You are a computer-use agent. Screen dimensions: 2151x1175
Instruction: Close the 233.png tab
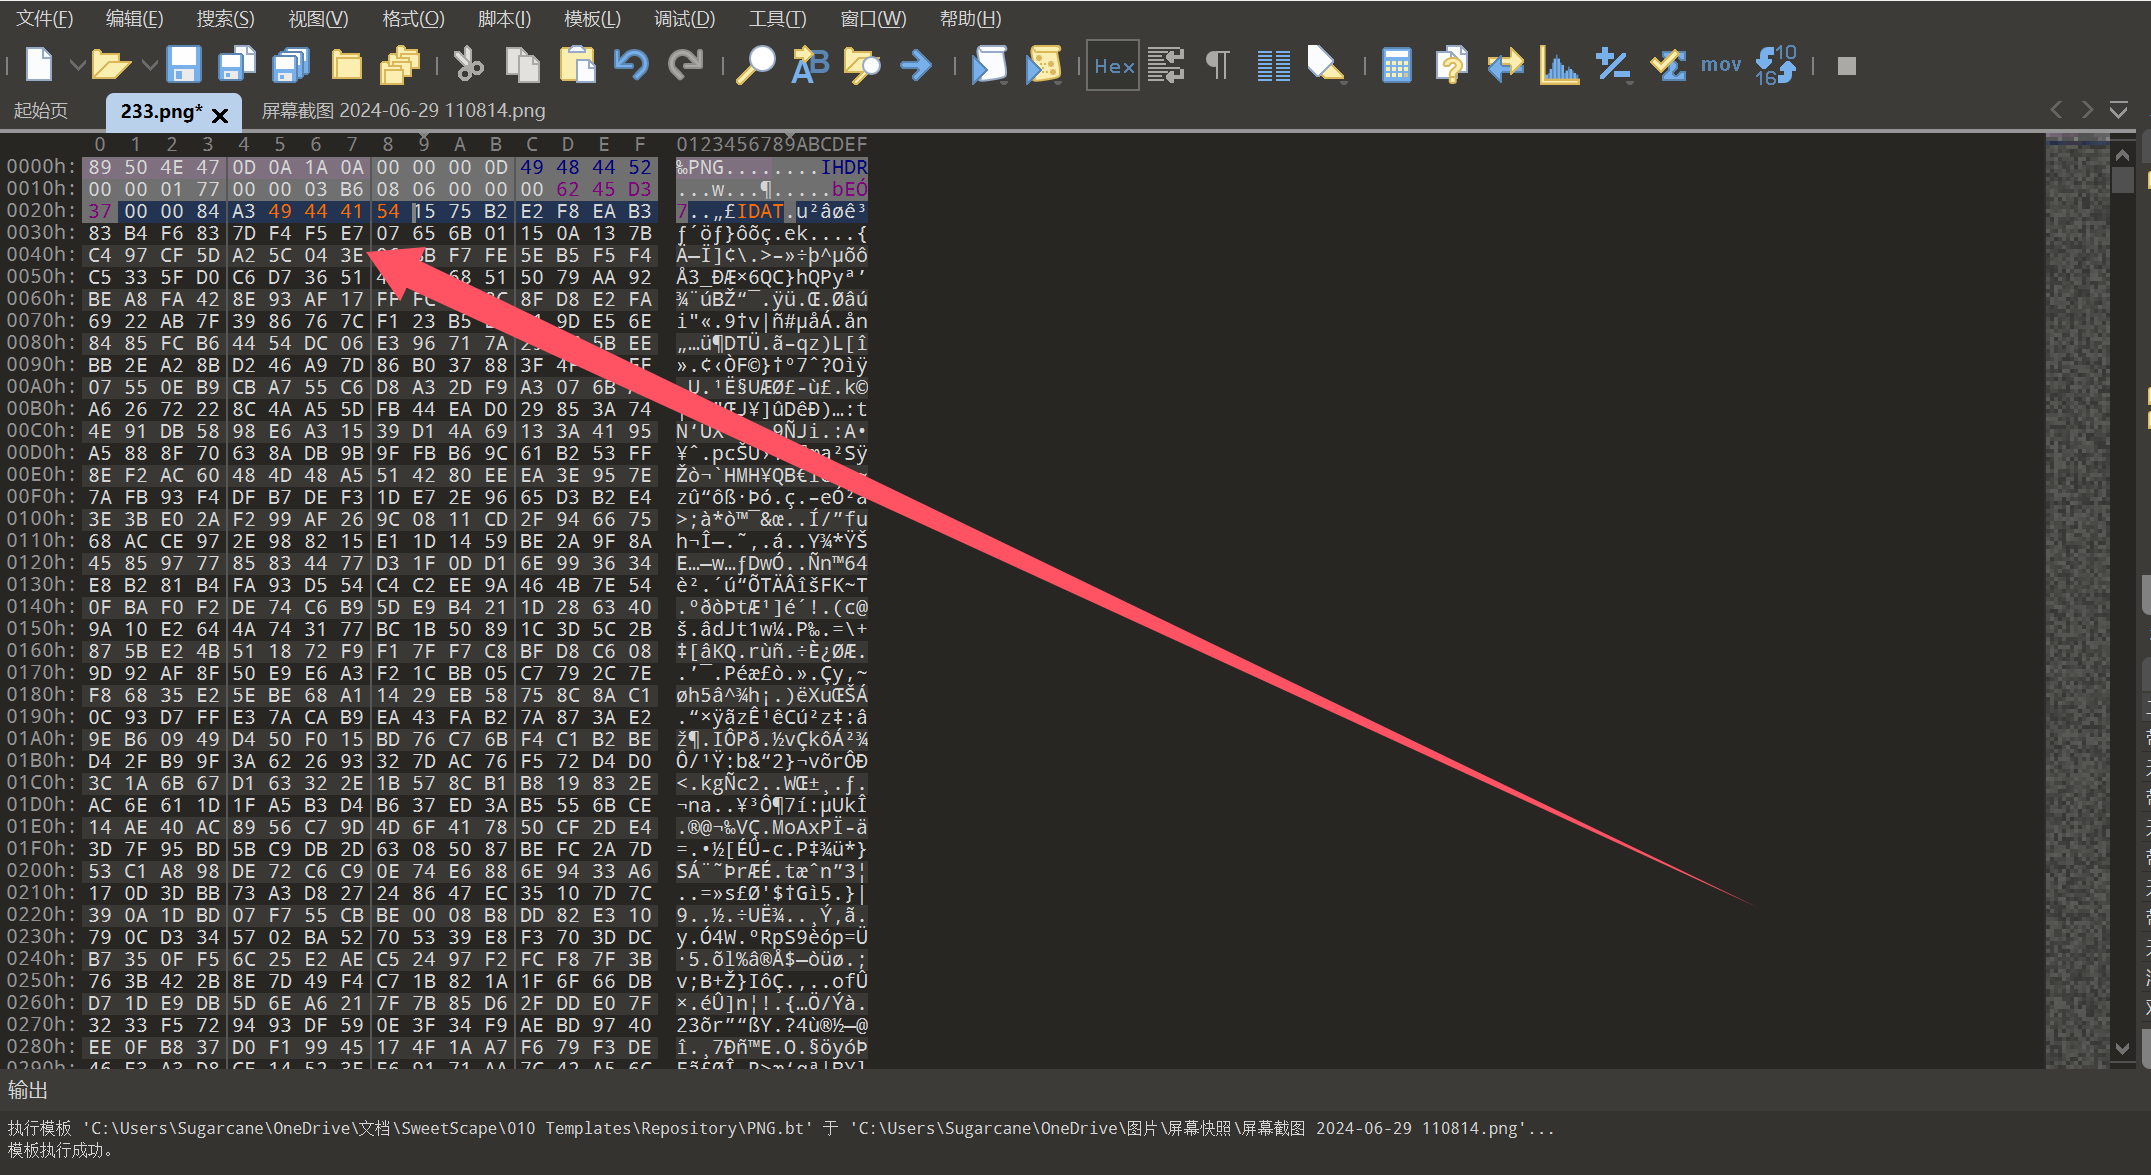[220, 115]
